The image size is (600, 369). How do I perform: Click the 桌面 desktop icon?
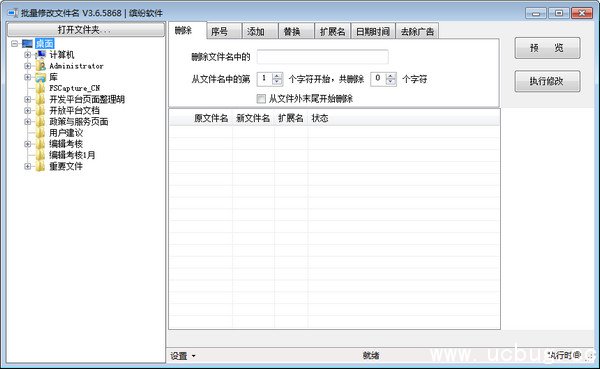point(28,43)
